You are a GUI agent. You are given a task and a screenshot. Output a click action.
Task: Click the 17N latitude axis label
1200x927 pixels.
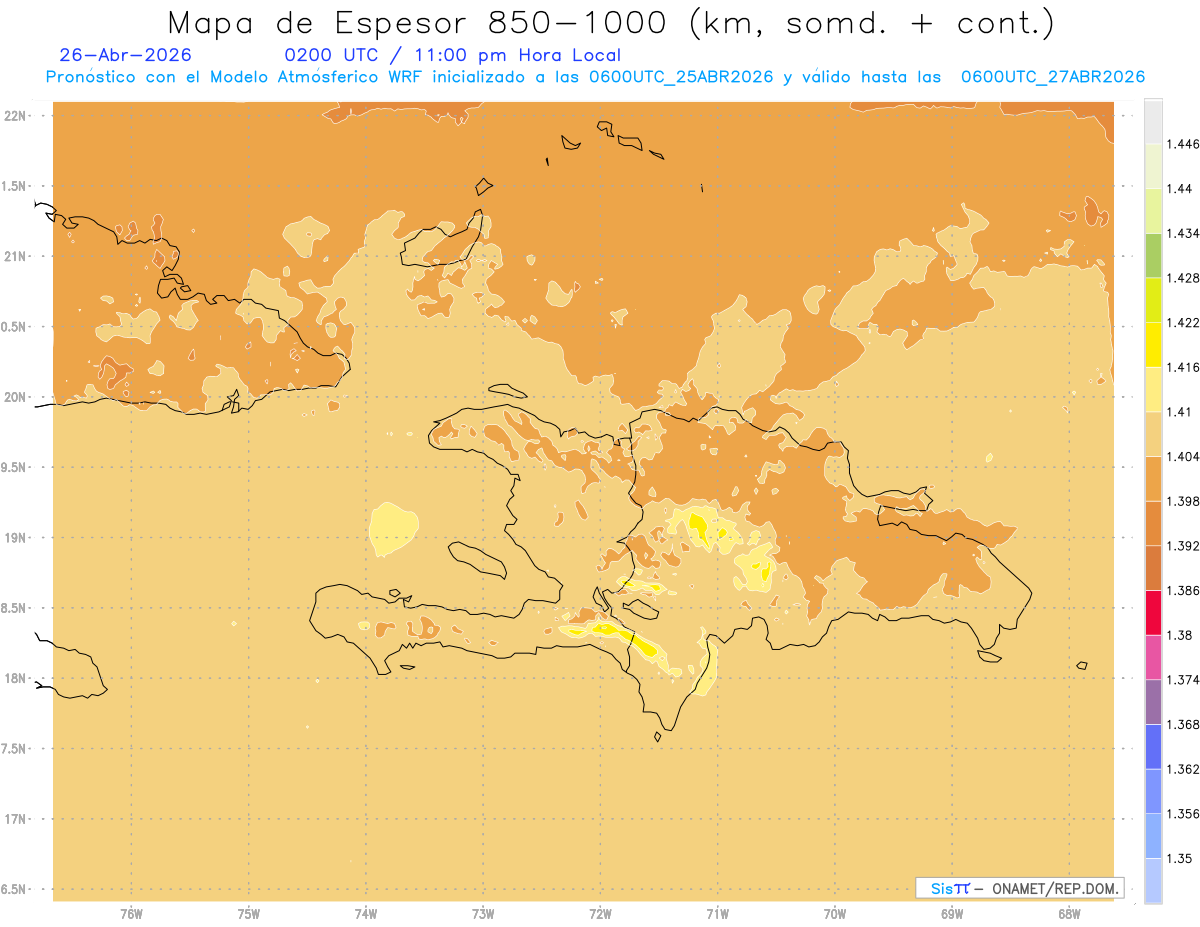click(x=15, y=819)
